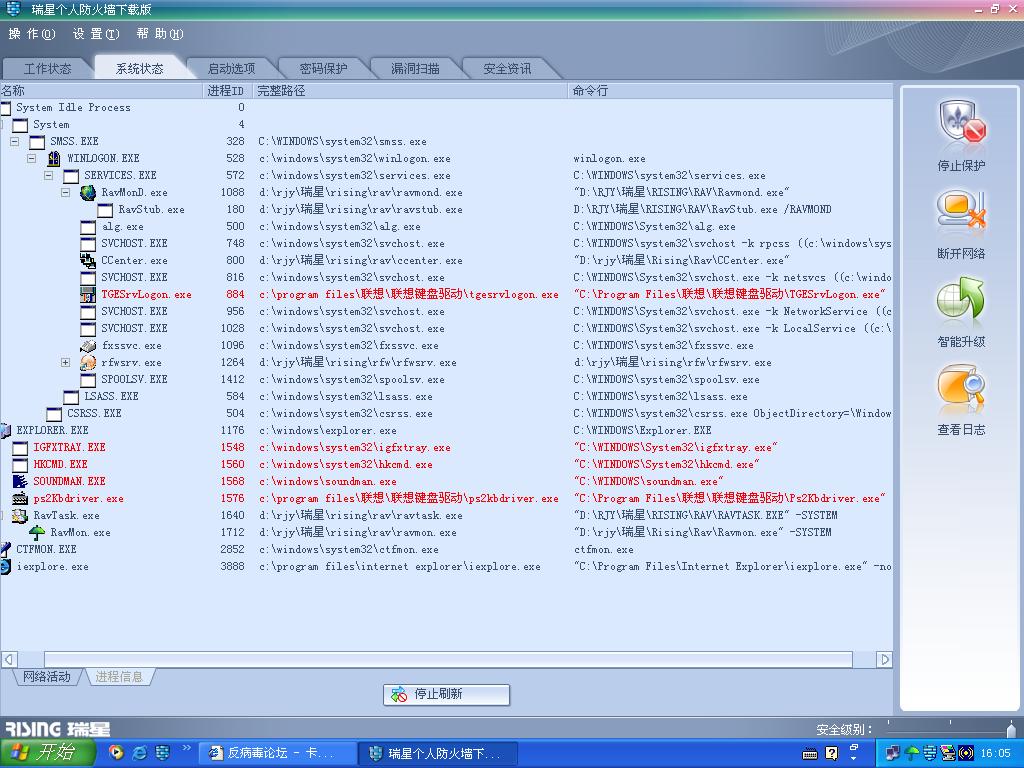
Task: Switch to the 安全资讯 tab
Action: [507, 69]
